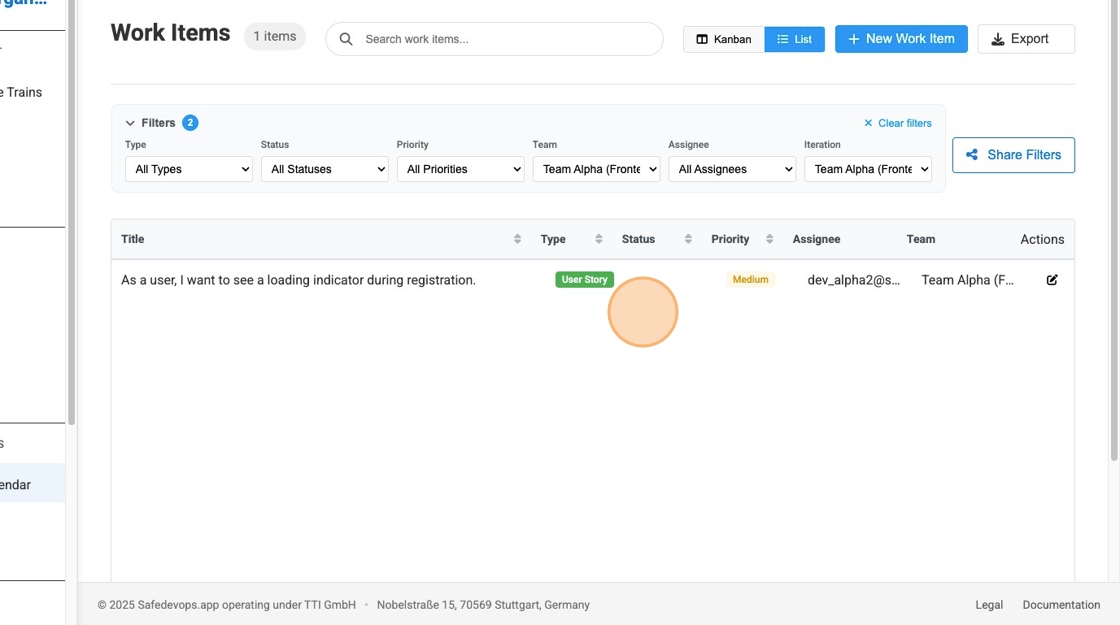This screenshot has height=625, width=1120.
Task: Open the Documentation link in the footer
Action: 1061,604
